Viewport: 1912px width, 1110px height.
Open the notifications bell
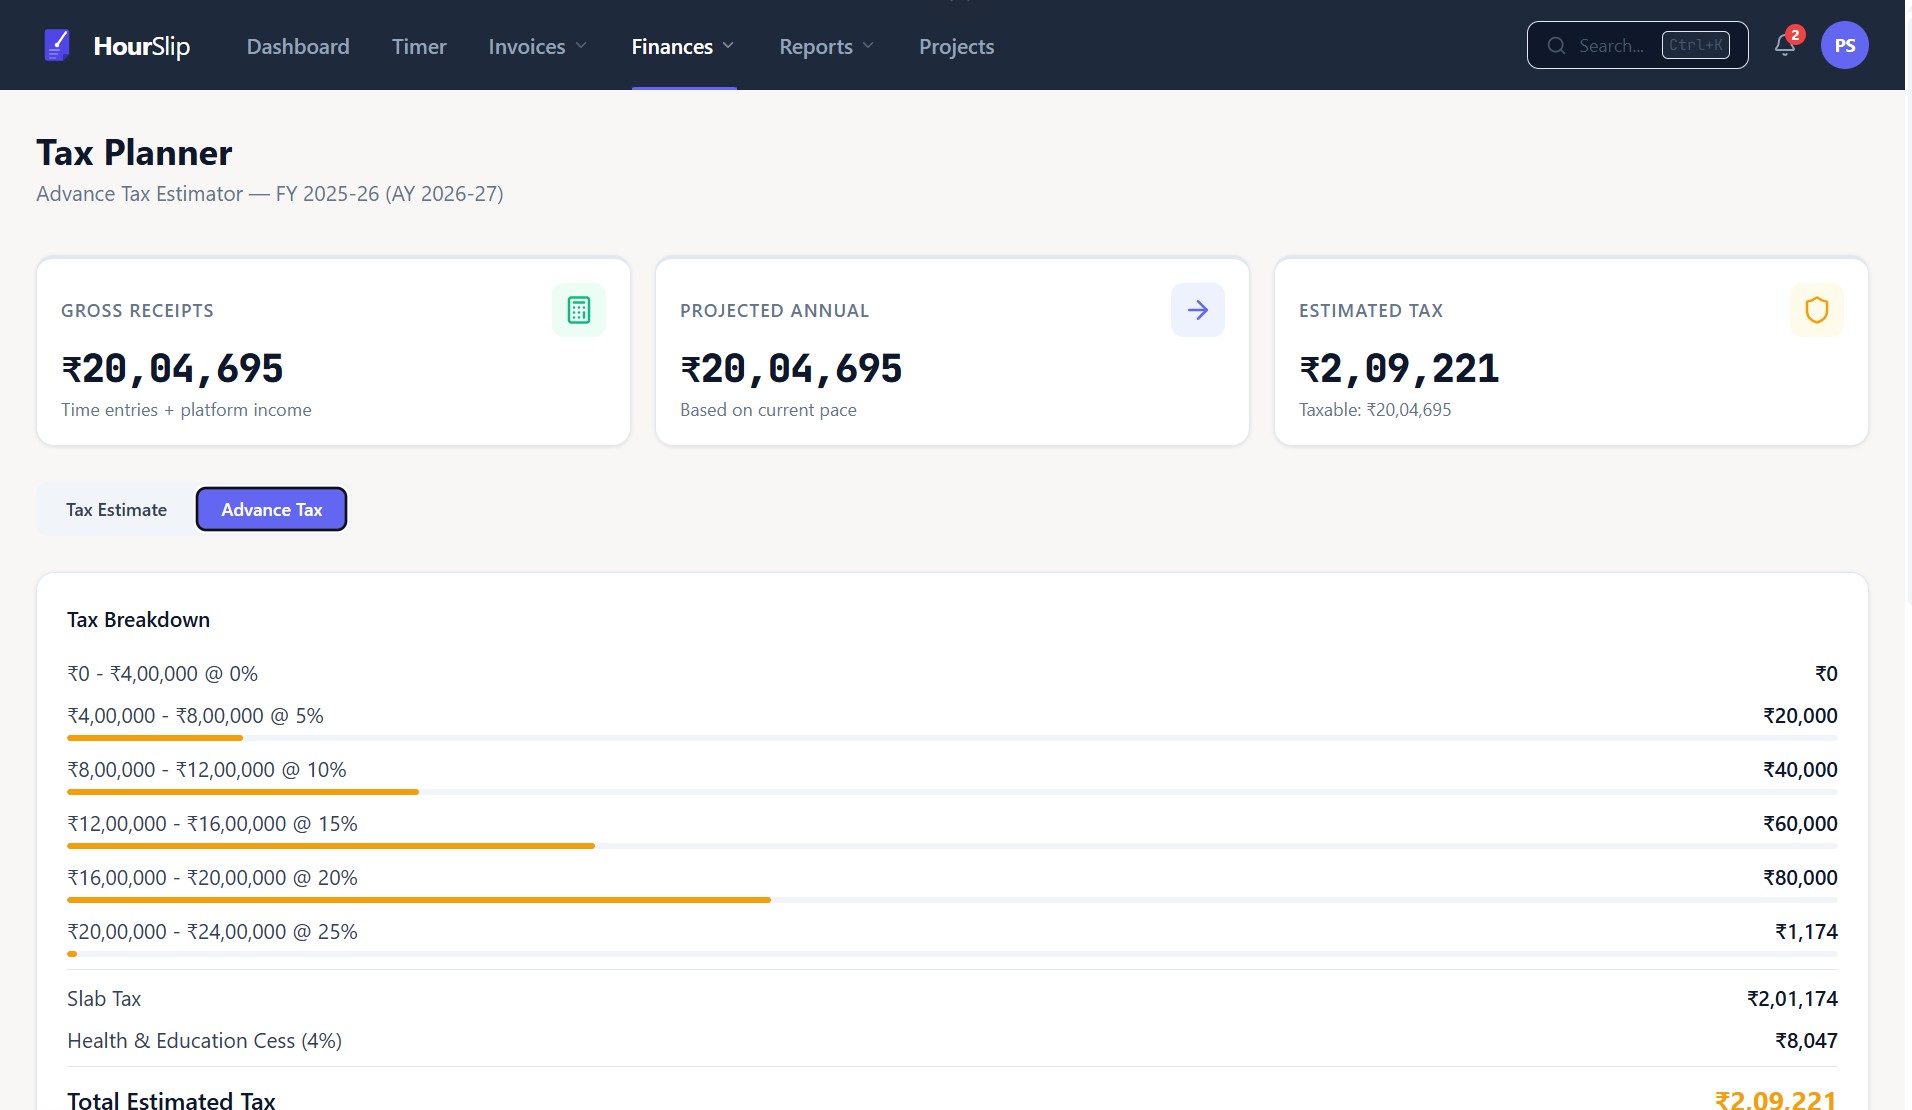1784,46
